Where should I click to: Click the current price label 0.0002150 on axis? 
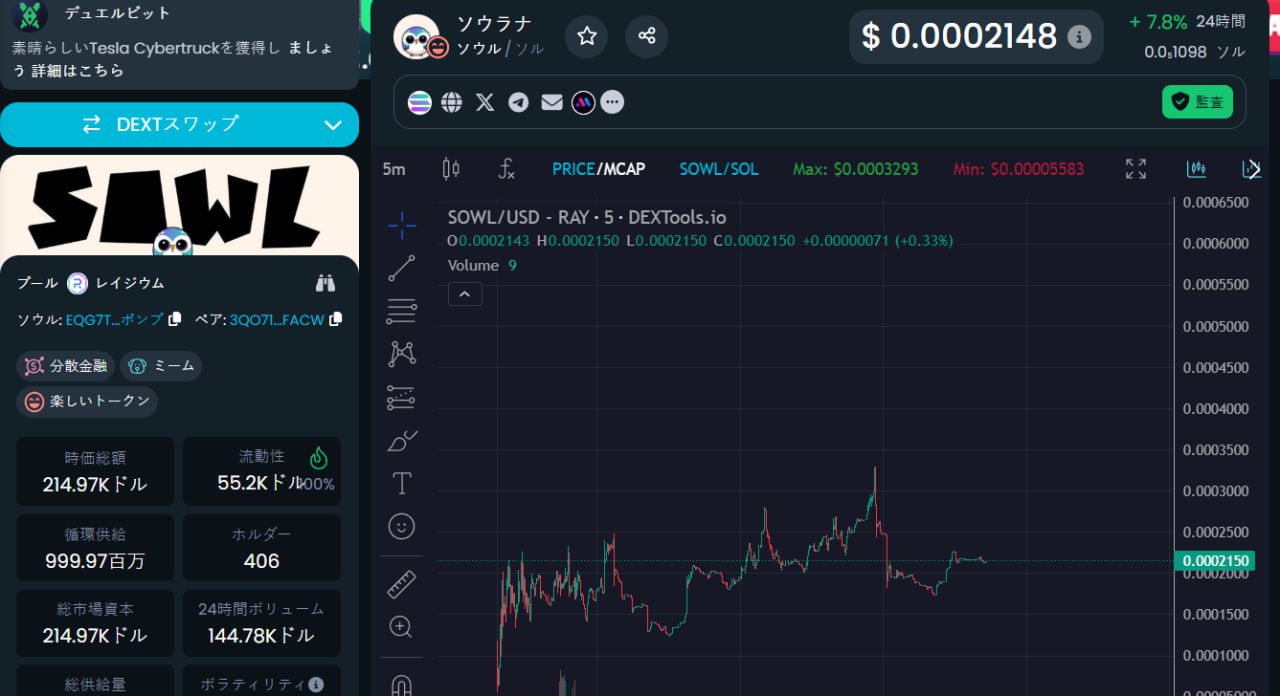[x=1216, y=561]
